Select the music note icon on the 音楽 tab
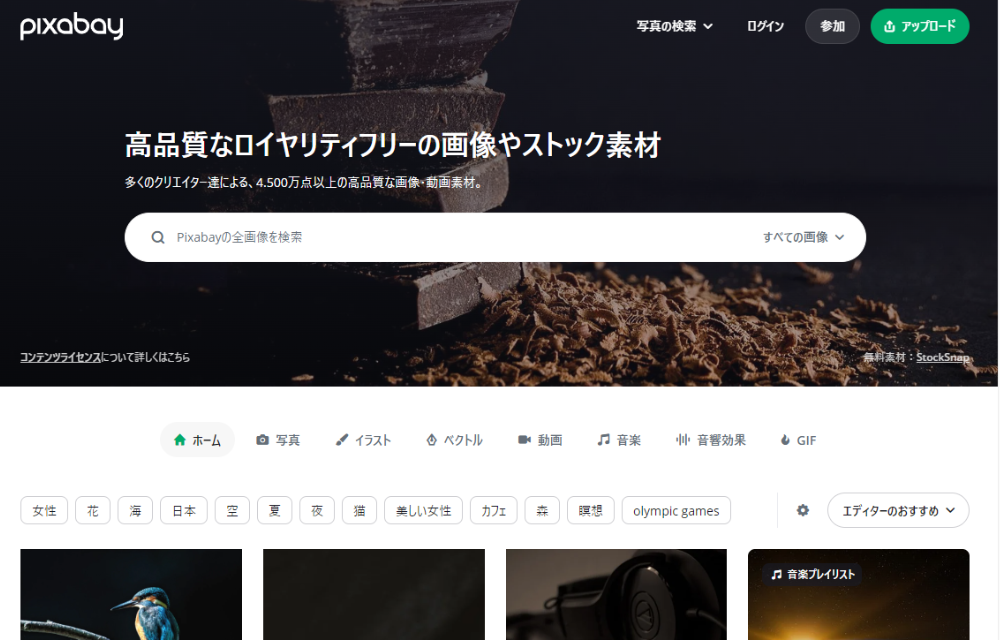 604,439
